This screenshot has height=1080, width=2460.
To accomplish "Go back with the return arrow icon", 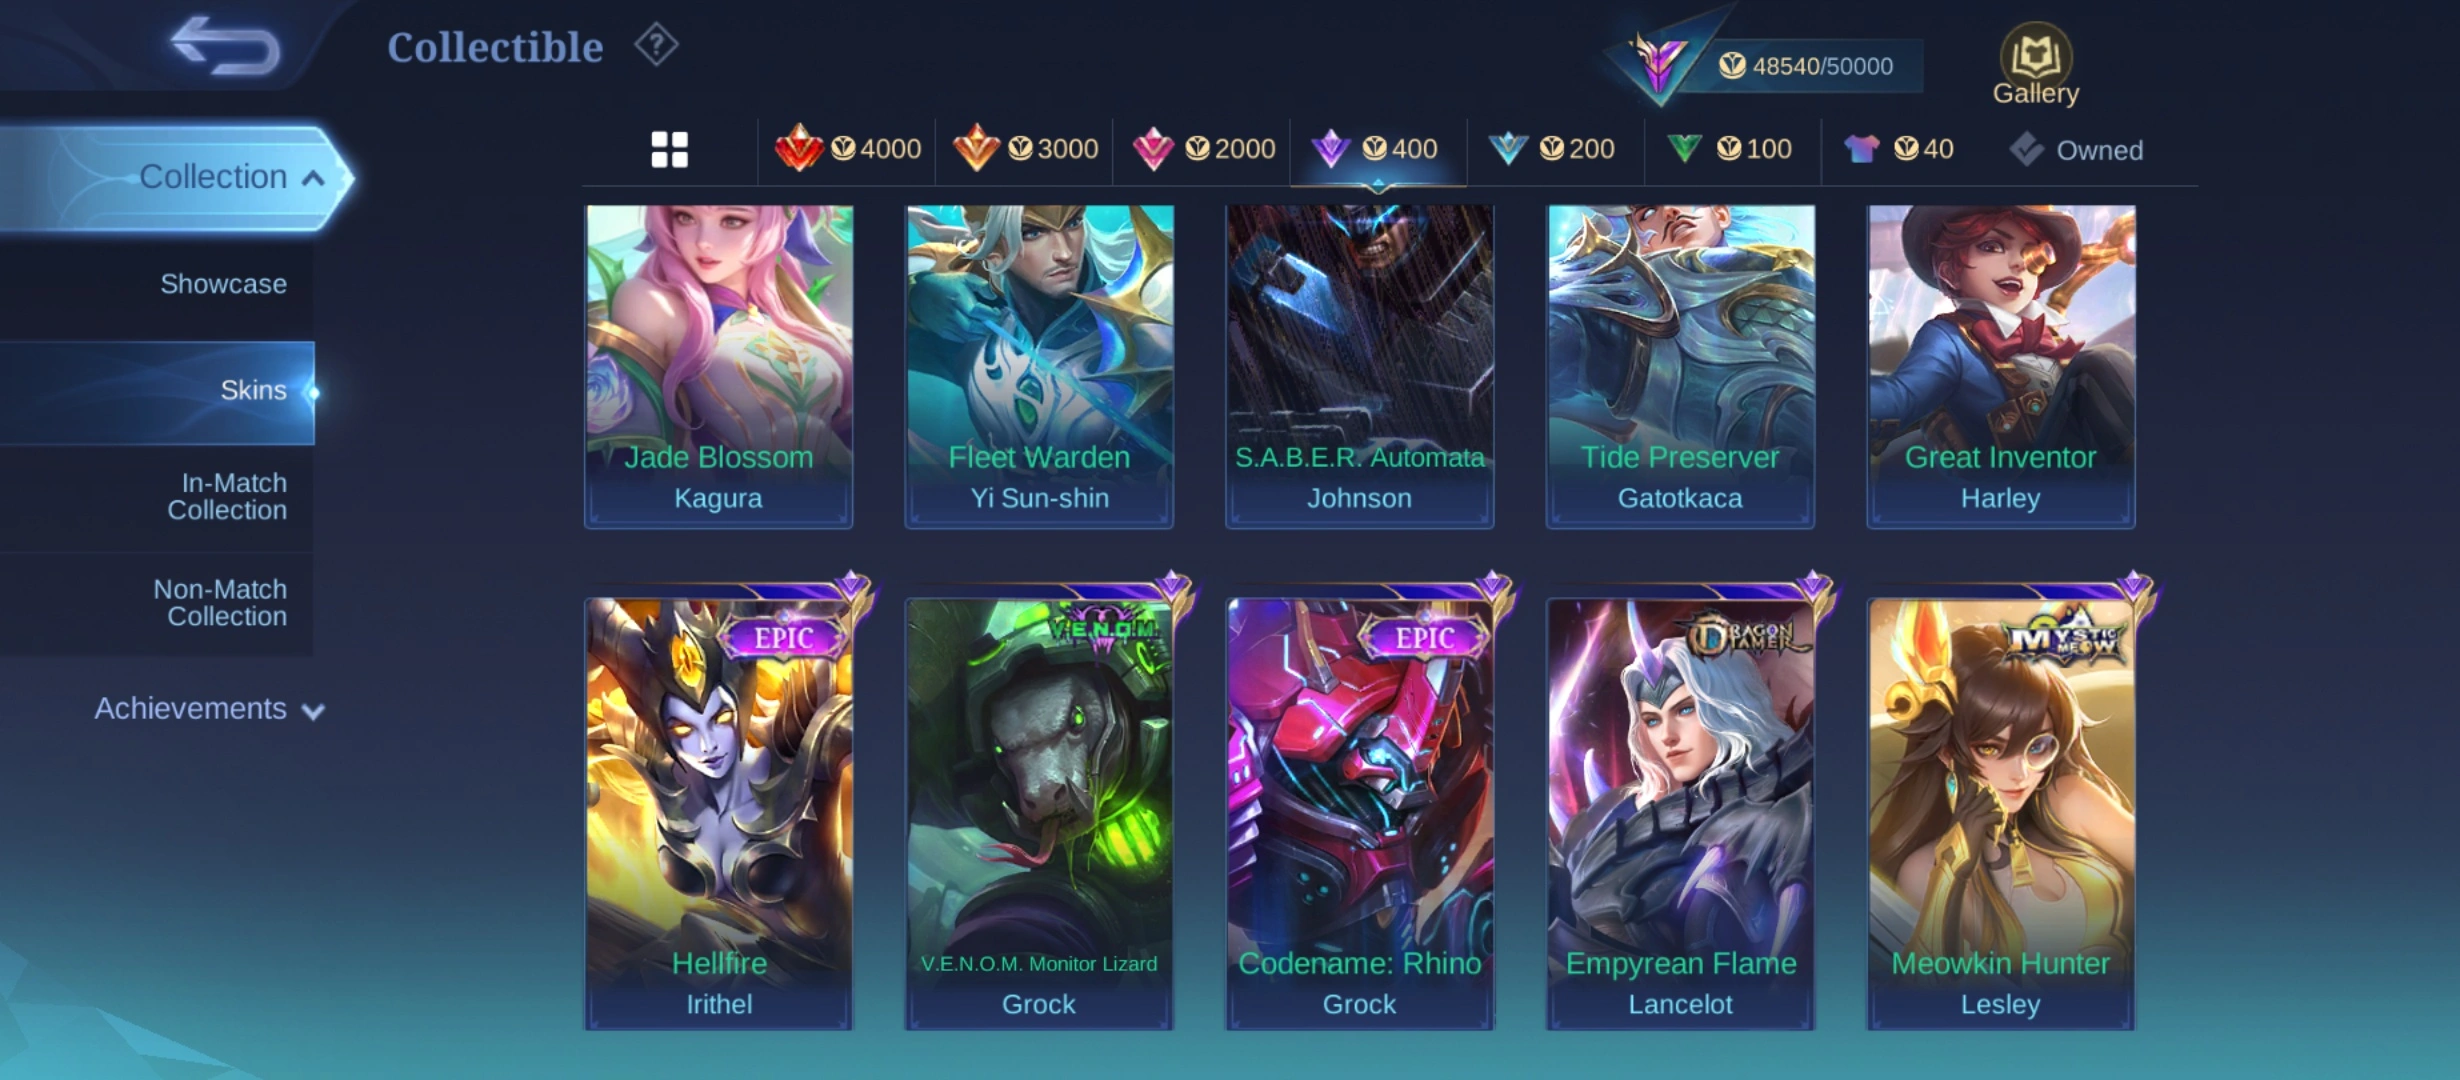I will (x=224, y=46).
